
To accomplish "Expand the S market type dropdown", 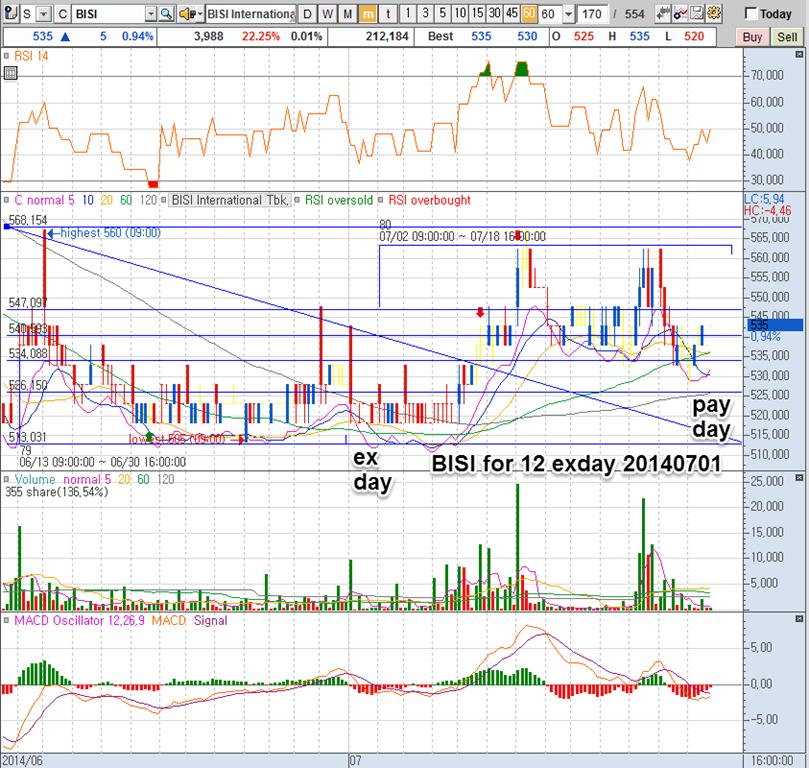I will coord(44,14).
